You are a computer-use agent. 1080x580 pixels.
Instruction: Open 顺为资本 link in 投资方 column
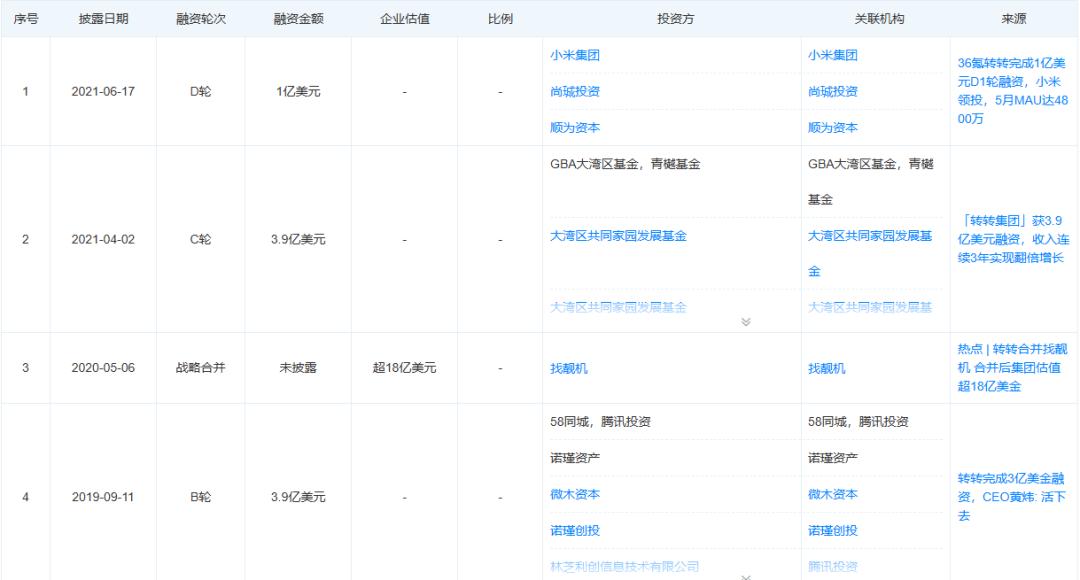[x=574, y=127]
